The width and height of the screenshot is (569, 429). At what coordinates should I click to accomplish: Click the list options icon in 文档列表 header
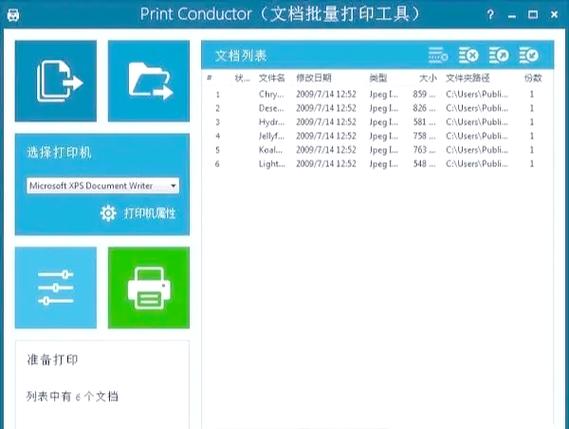click(x=438, y=56)
